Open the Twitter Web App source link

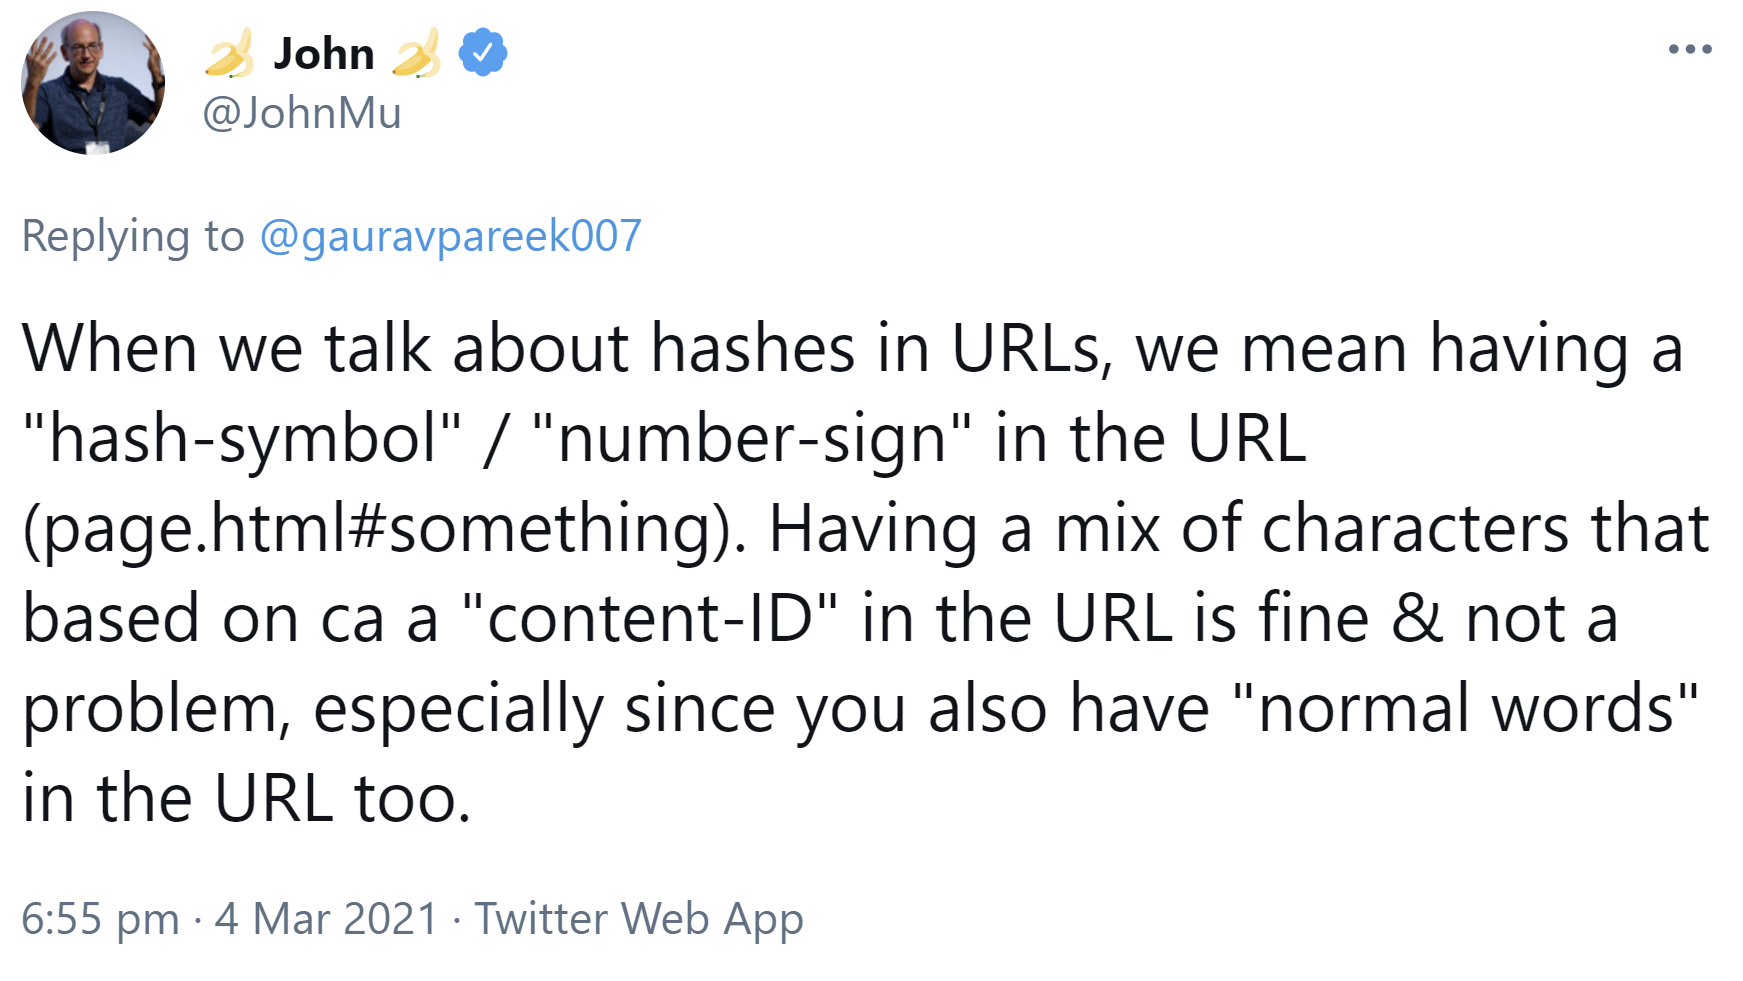coord(638,918)
